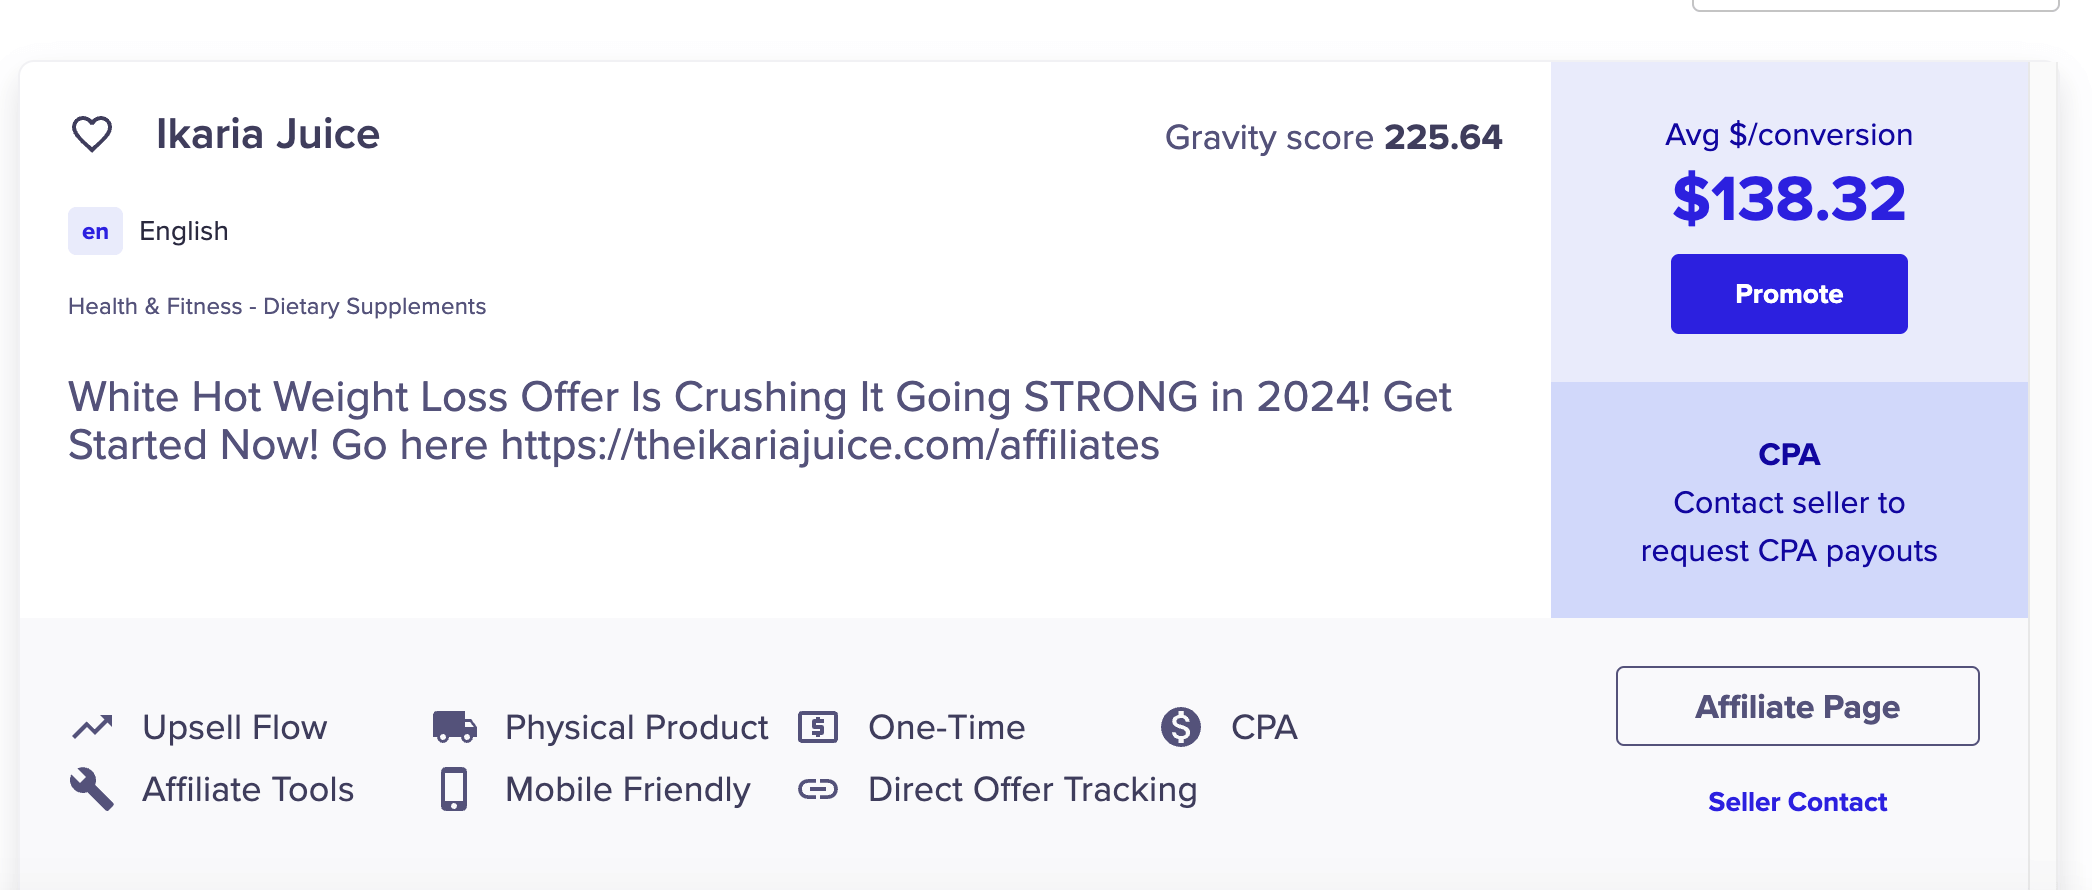Image resolution: width=2092 pixels, height=890 pixels.
Task: Open Health & Fitness - Dietary Supplements category
Action: pos(277,306)
